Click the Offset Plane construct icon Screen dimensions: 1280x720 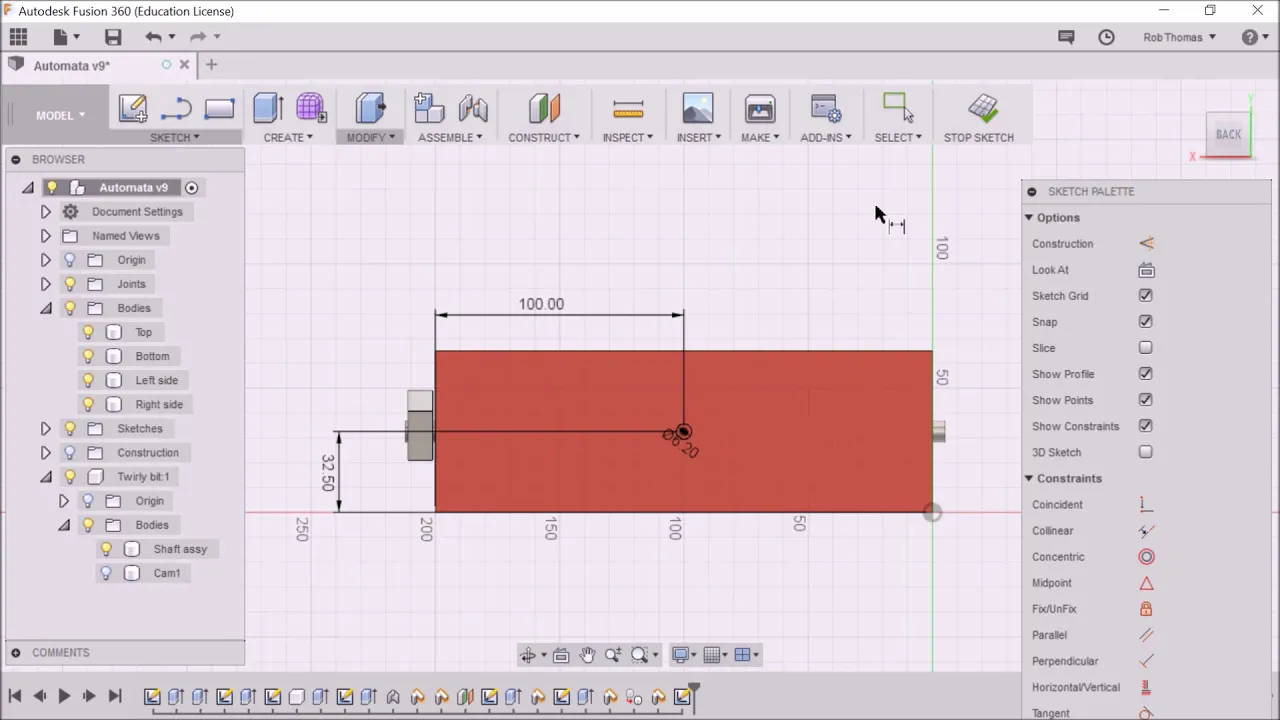click(x=544, y=108)
